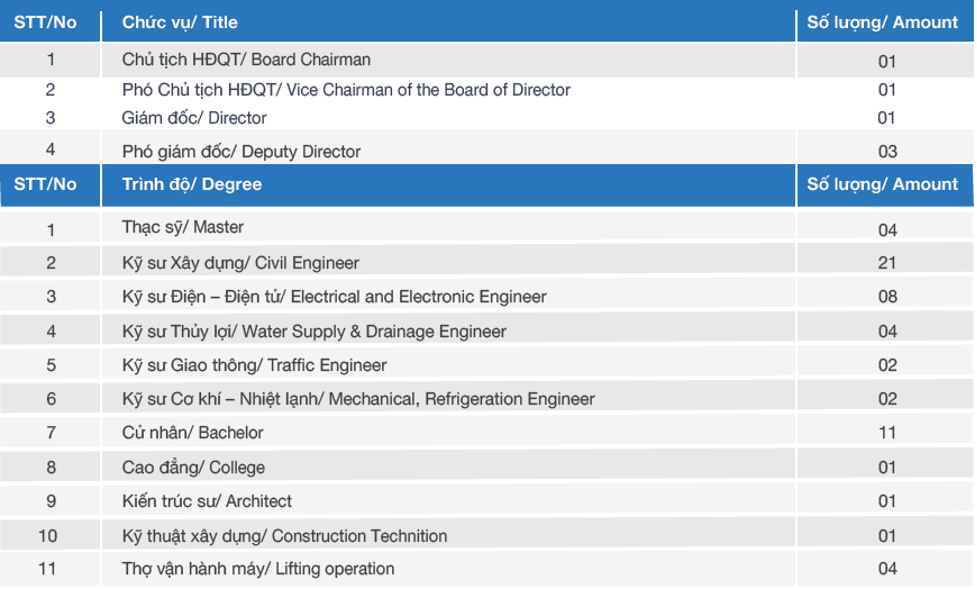The image size is (977, 589).
Task: Click the "Thạc sỹ/ Master" row
Action: click(x=487, y=227)
